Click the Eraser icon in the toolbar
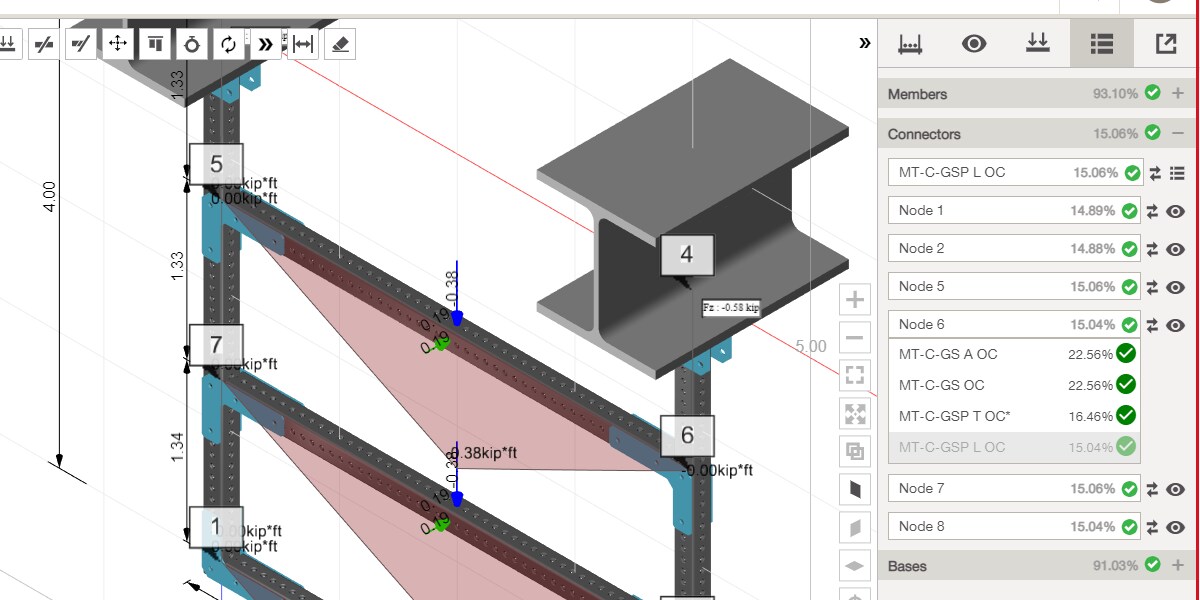The height and width of the screenshot is (600, 1200). (340, 43)
